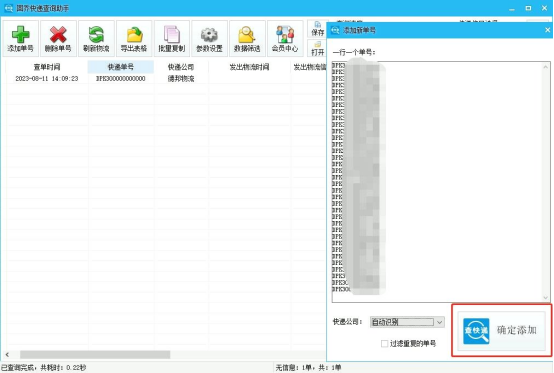The width and height of the screenshot is (554, 373).
Task: Open the 批量复制 batch copy tool
Action: point(172,39)
